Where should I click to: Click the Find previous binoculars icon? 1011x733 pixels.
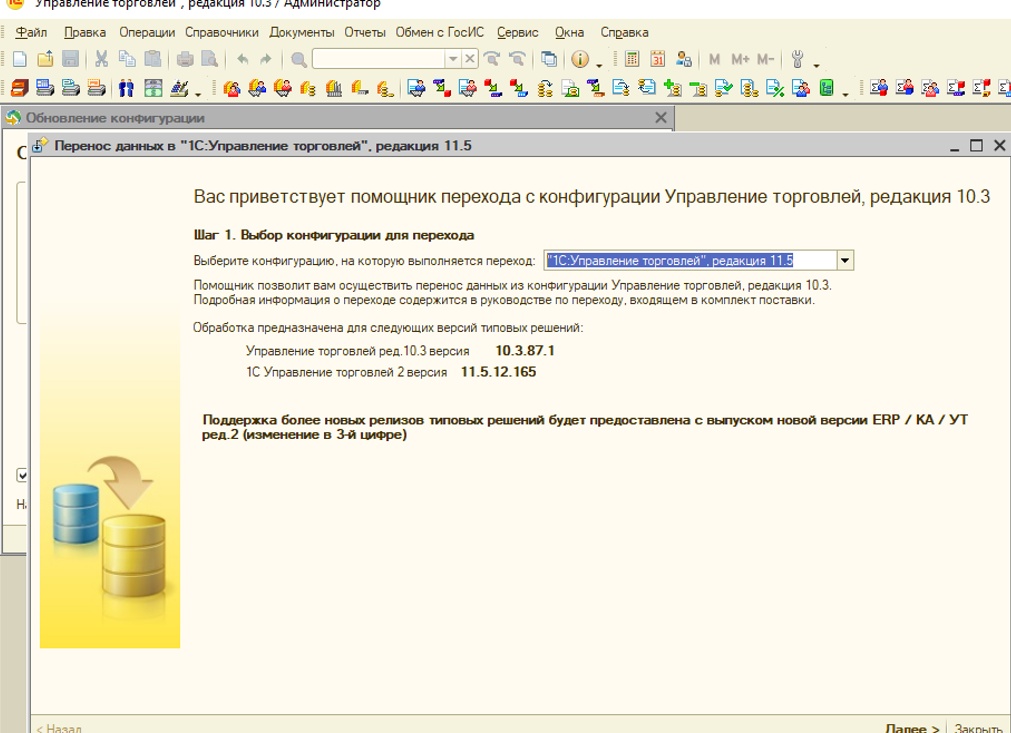coord(517,59)
